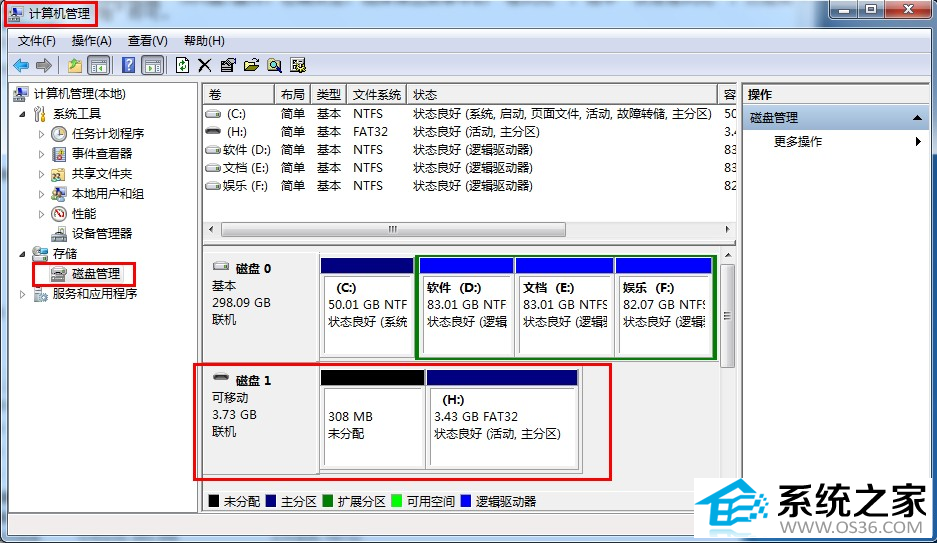937x543 pixels.
Task: Go up one level with folder icon
Action: pos(75,65)
